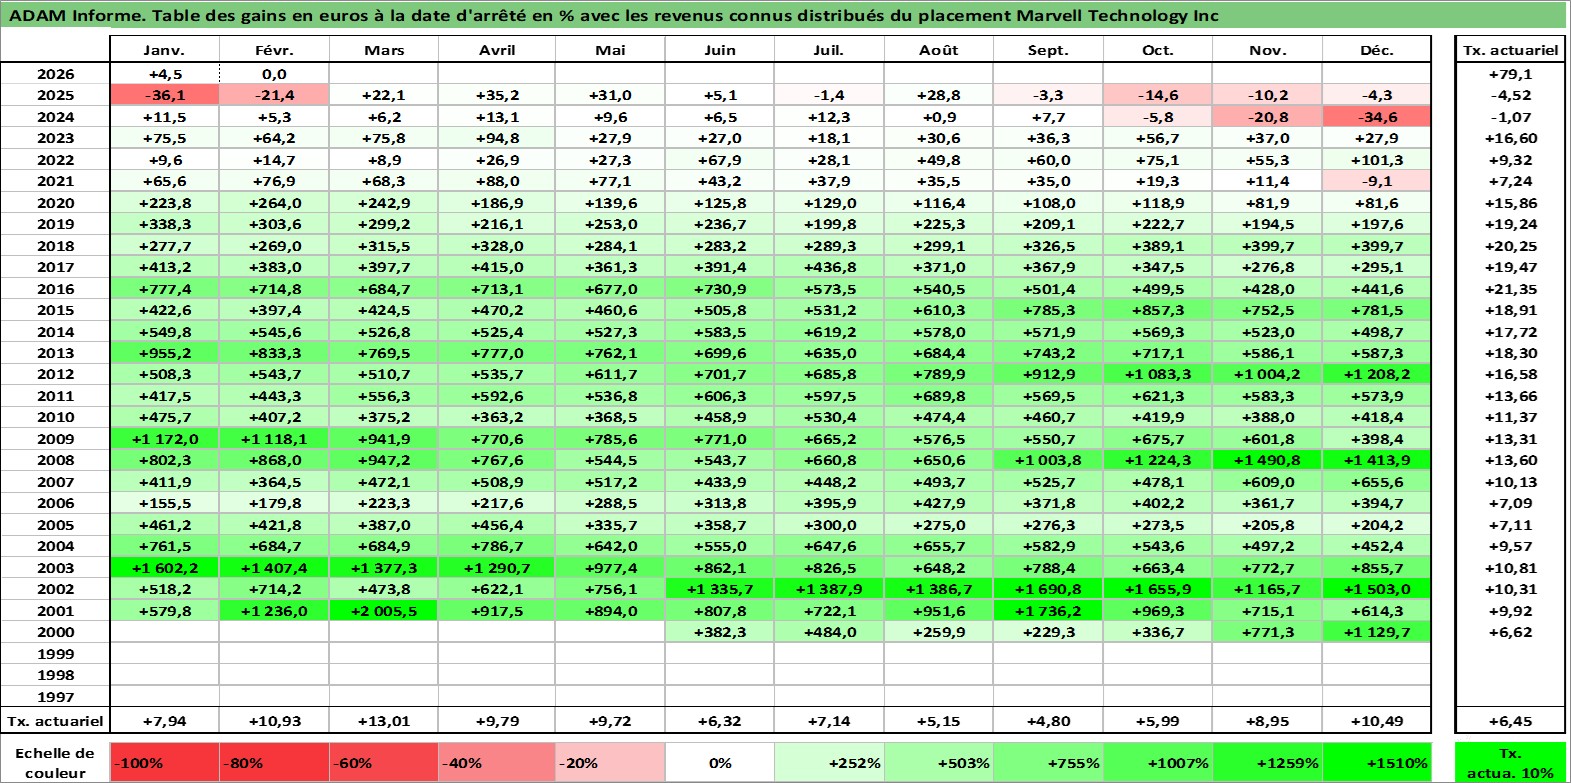This screenshot has height=783, width=1571.
Task: Click the 0% white scale swatch
Action: (x=720, y=762)
